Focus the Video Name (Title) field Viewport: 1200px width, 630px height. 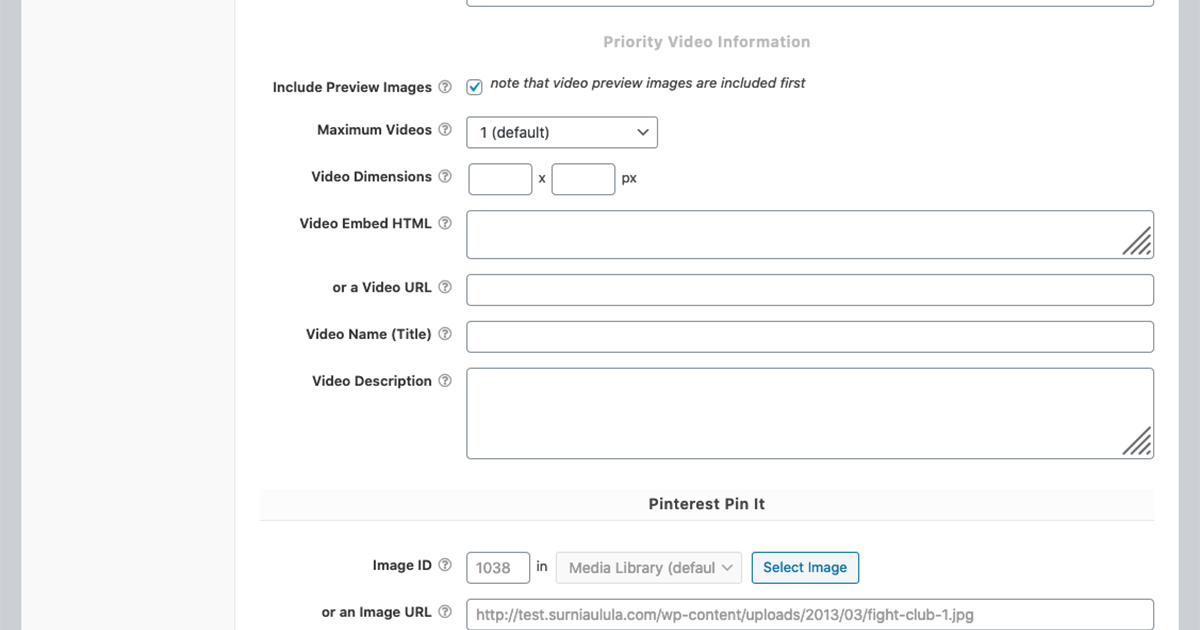coord(810,337)
